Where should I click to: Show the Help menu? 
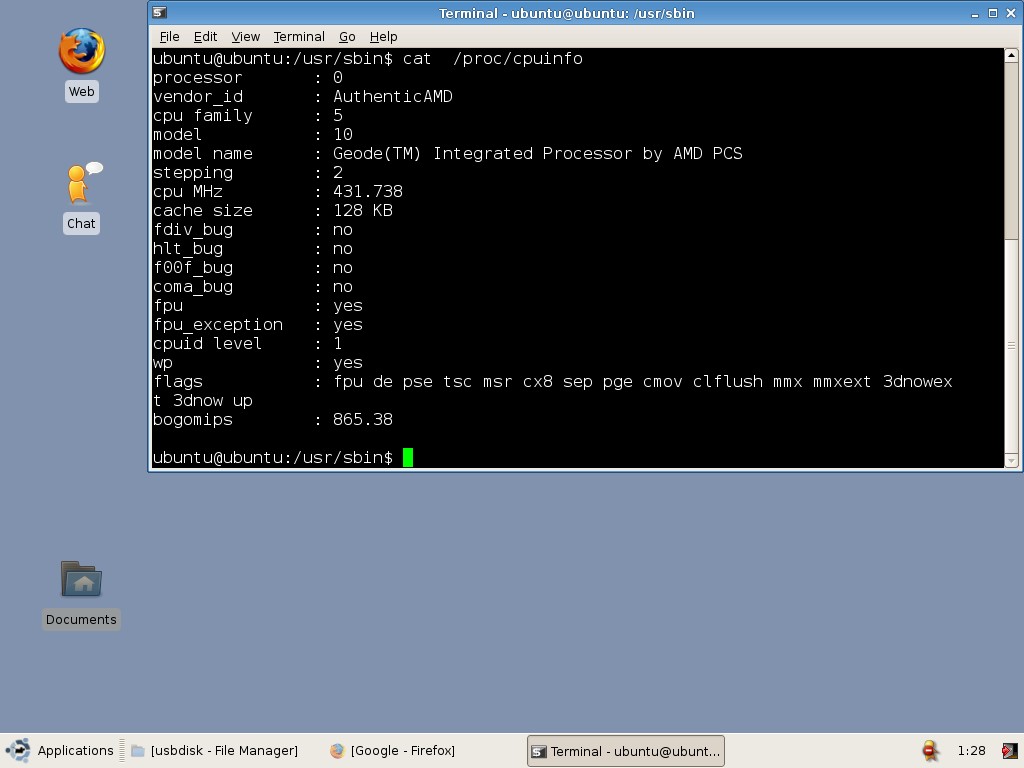(x=383, y=36)
